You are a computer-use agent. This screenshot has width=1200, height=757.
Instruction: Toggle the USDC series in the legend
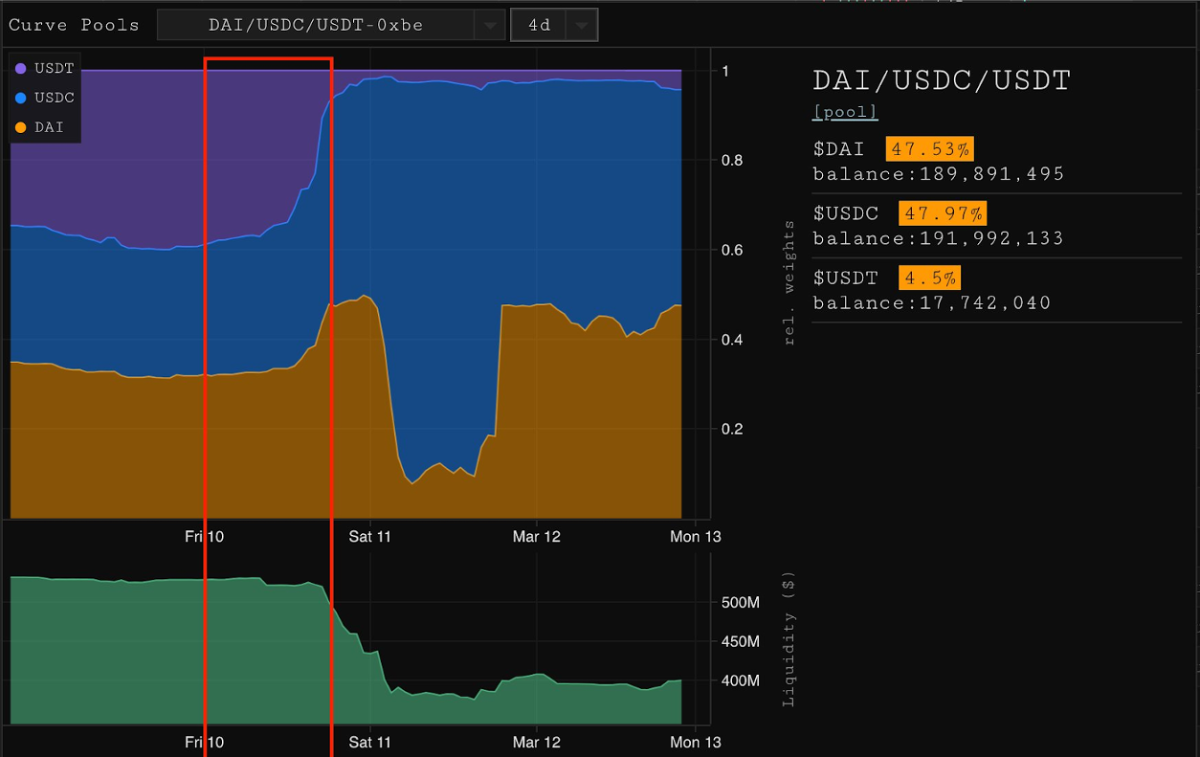tap(45, 98)
